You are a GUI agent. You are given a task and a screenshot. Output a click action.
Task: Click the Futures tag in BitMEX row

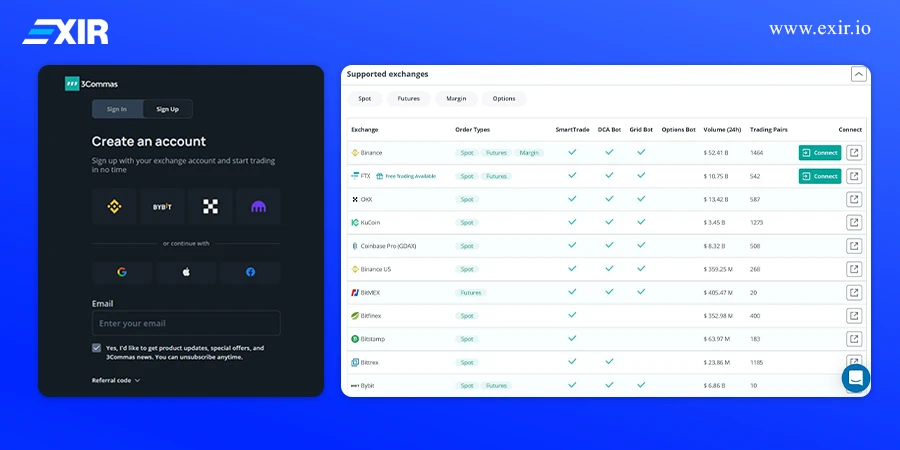(x=471, y=293)
